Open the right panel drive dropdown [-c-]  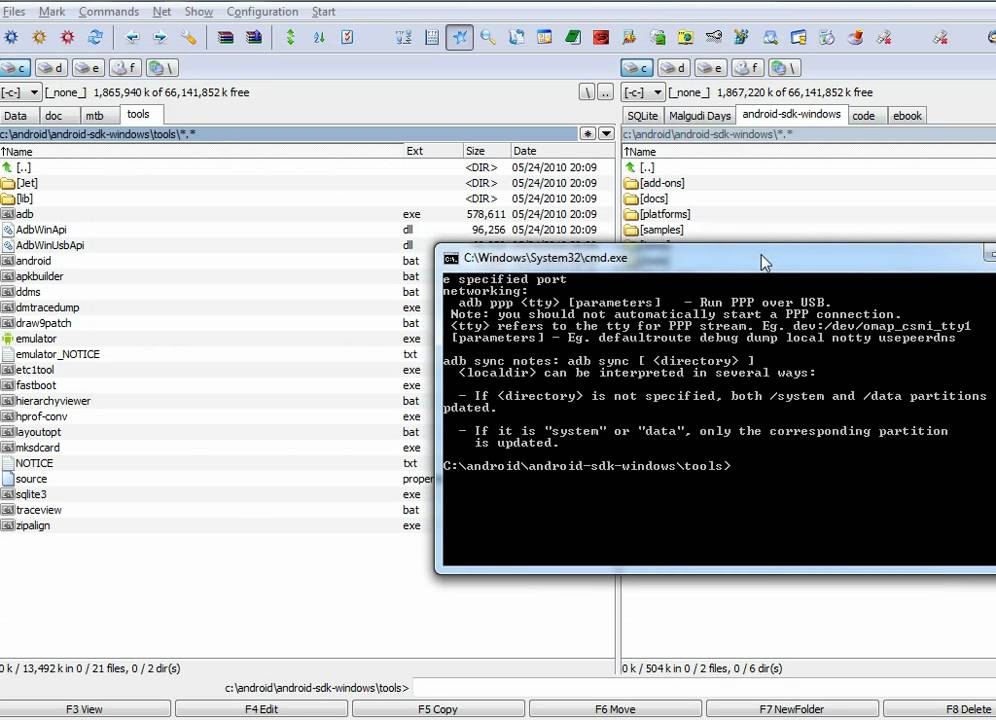(643, 92)
